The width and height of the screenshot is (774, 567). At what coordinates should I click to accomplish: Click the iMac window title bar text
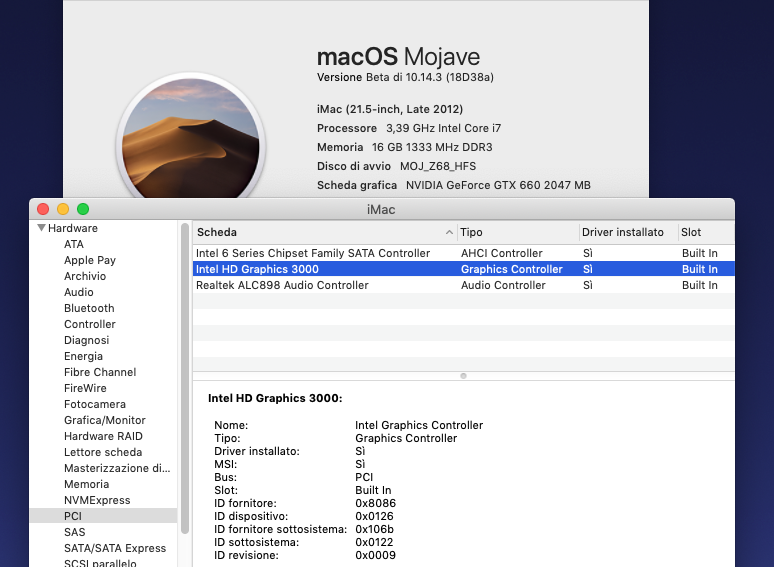click(381, 210)
